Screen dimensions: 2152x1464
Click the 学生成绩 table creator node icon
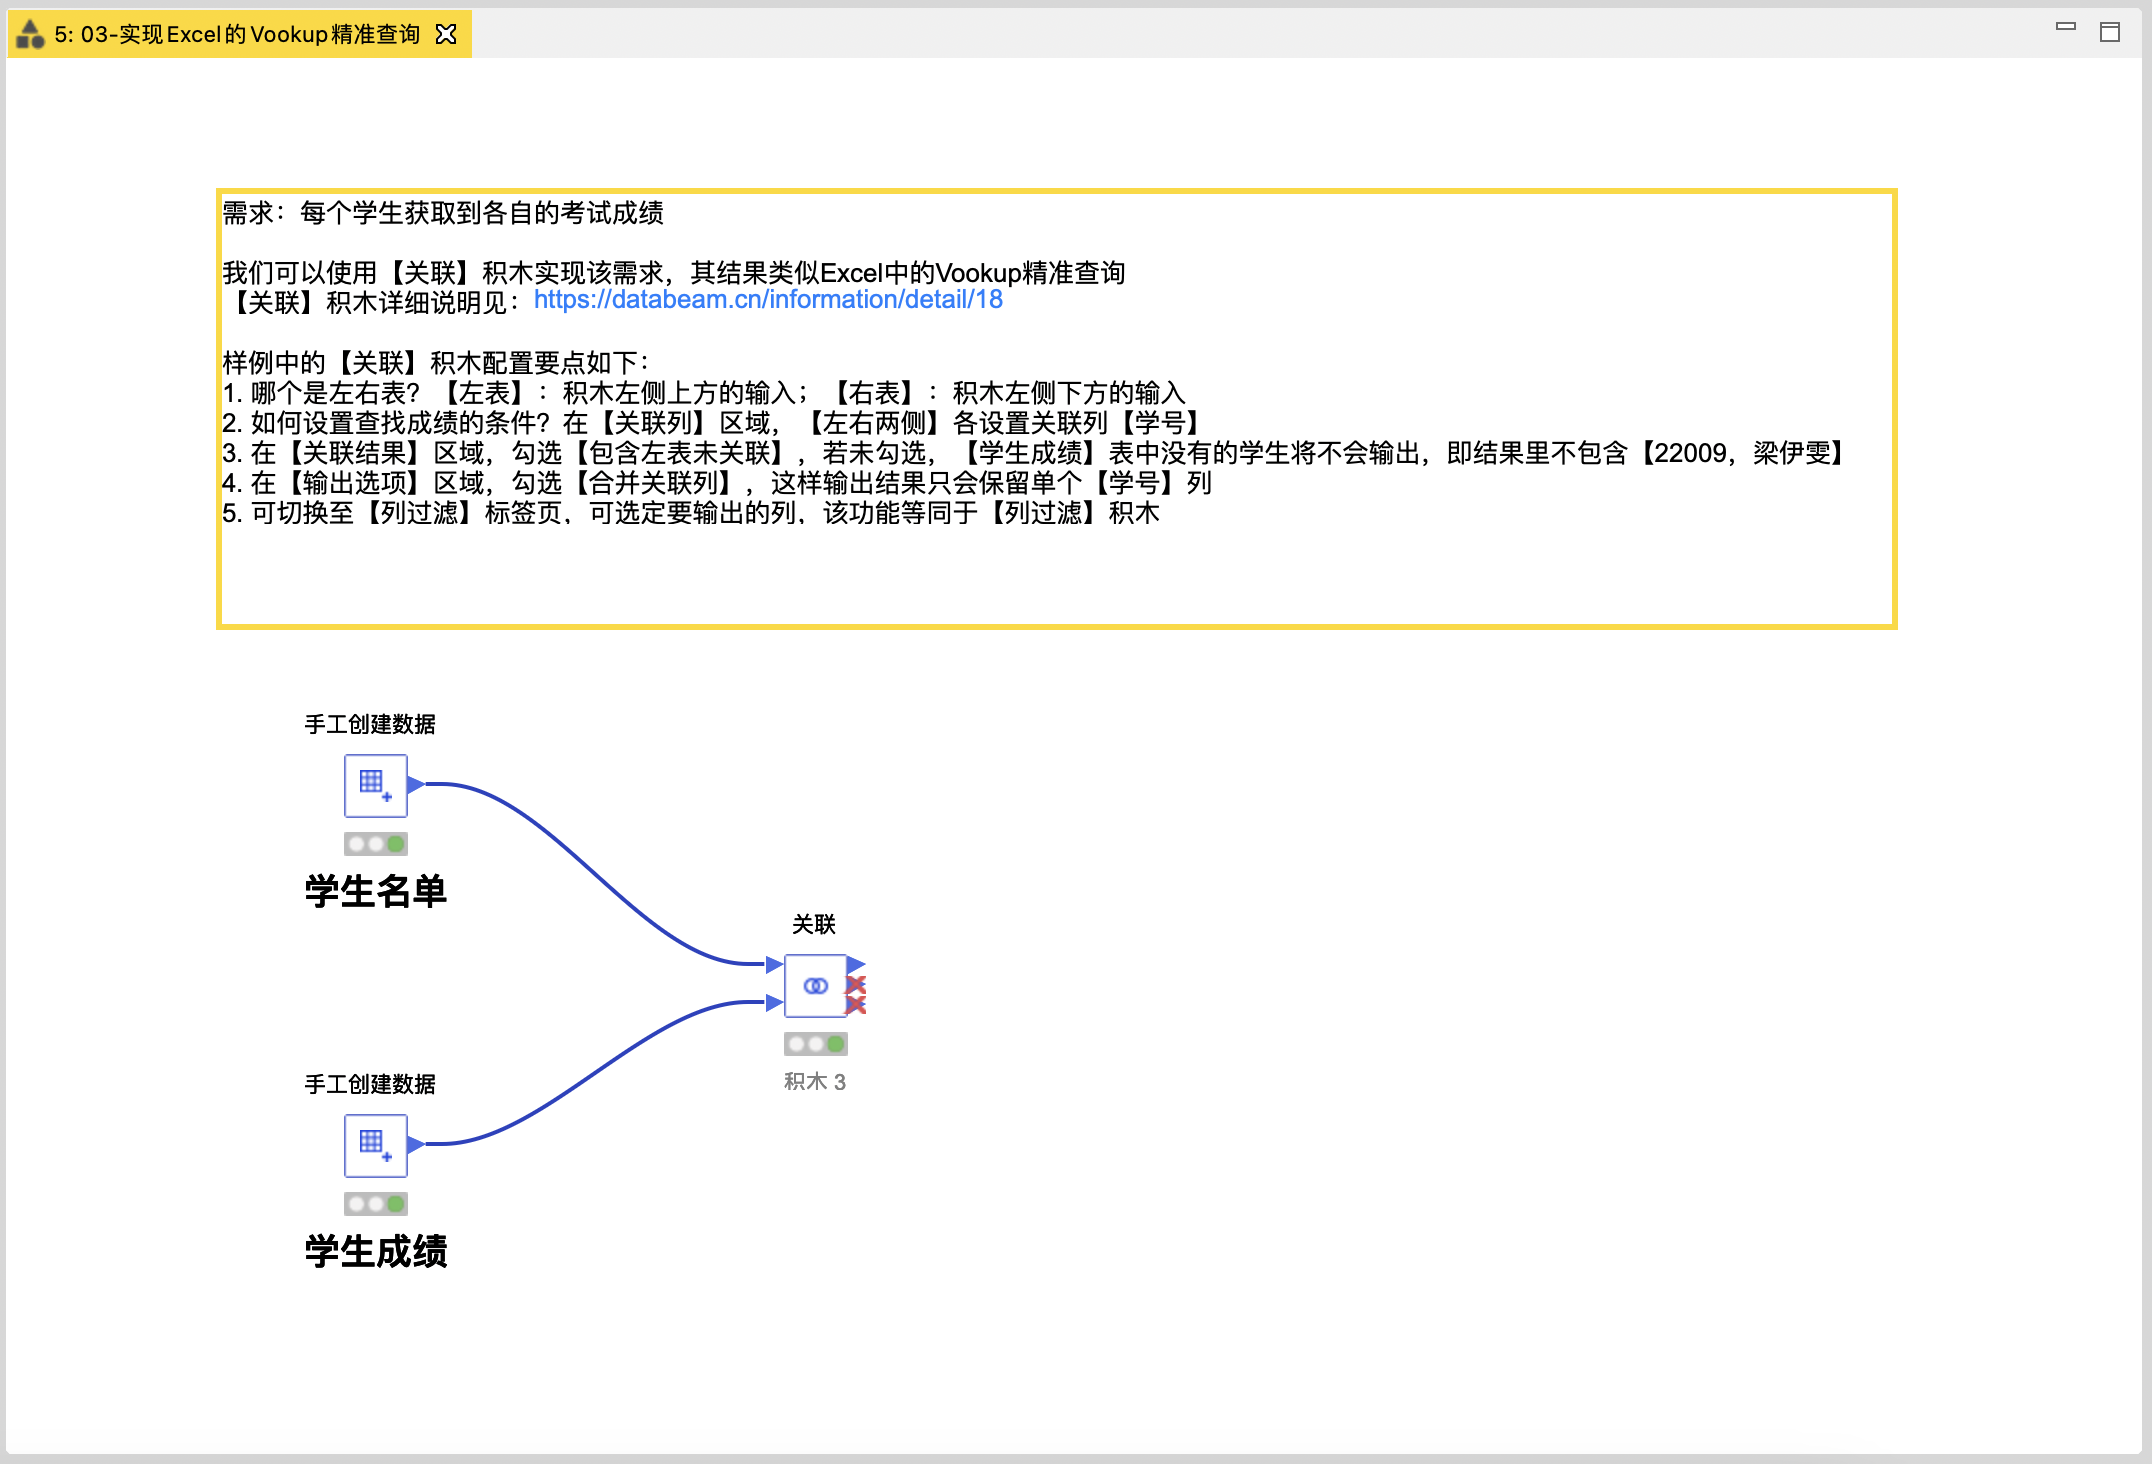tap(375, 1146)
